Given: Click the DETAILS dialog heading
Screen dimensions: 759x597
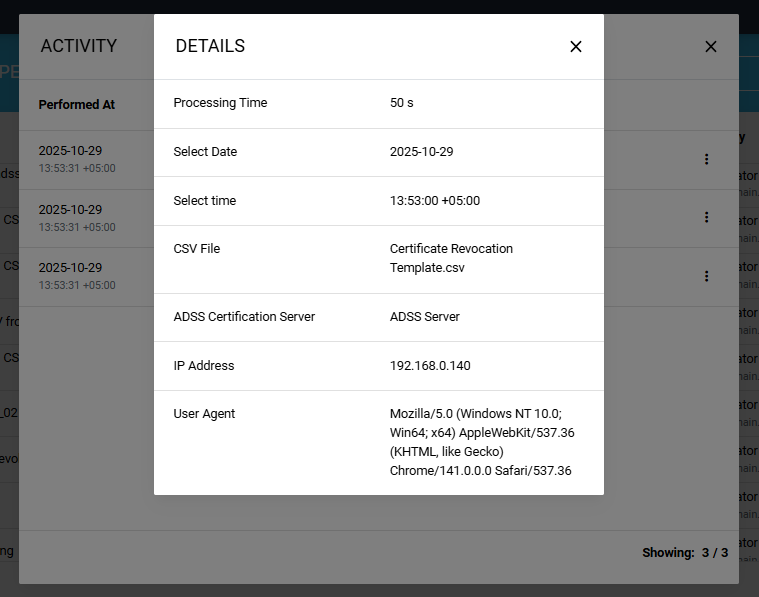Looking at the screenshot, I should [x=210, y=46].
